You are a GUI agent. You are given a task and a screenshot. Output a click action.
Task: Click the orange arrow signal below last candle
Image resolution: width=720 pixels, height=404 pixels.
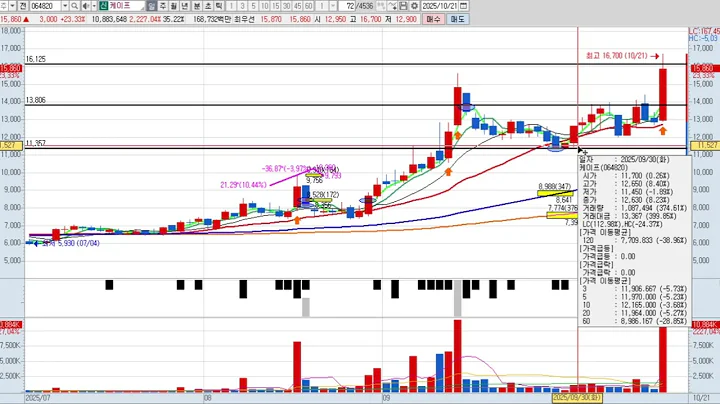(663, 131)
